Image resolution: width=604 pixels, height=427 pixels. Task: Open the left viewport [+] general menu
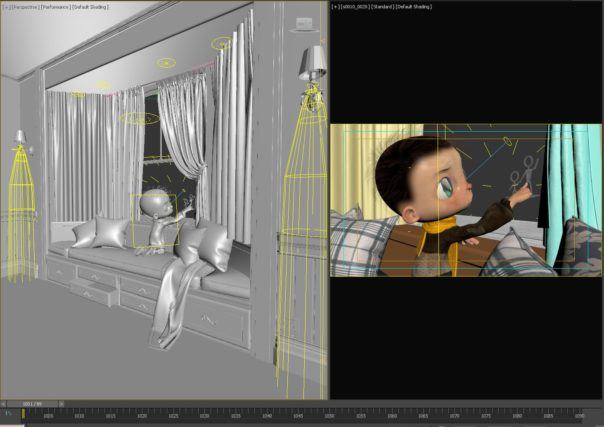click(x=5, y=5)
